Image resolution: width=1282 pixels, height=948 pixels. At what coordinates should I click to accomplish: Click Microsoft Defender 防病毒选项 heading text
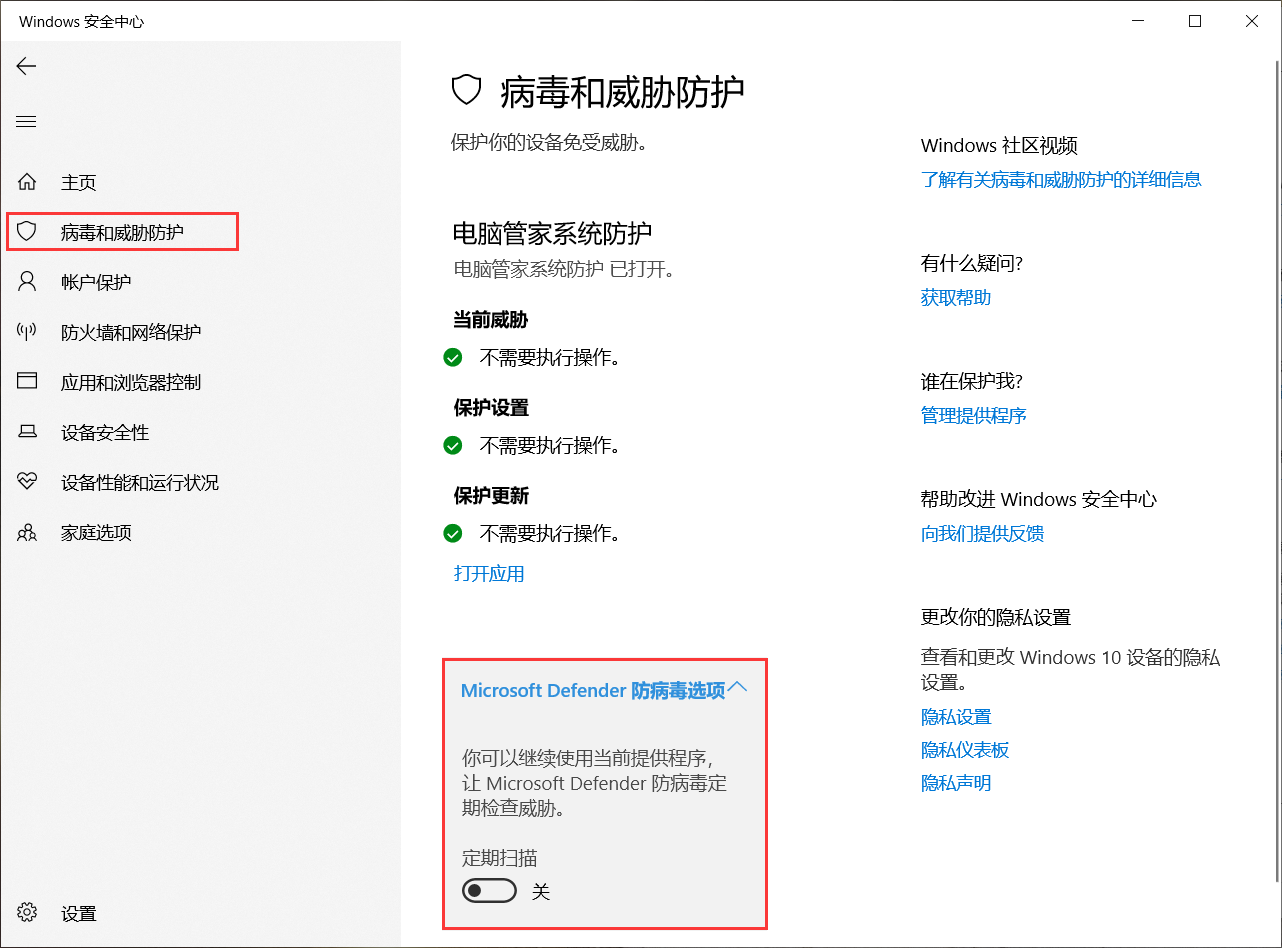click(593, 690)
